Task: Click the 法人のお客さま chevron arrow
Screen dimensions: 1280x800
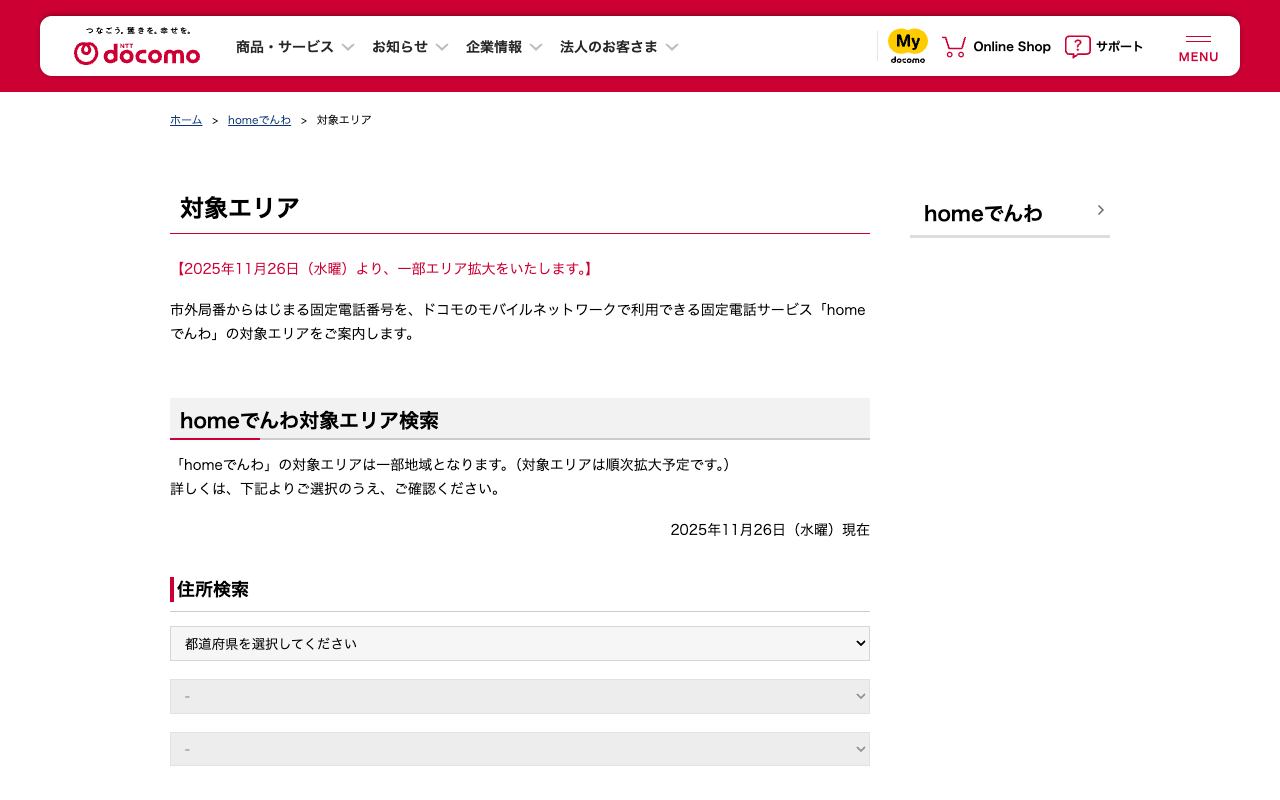Action: click(672, 47)
